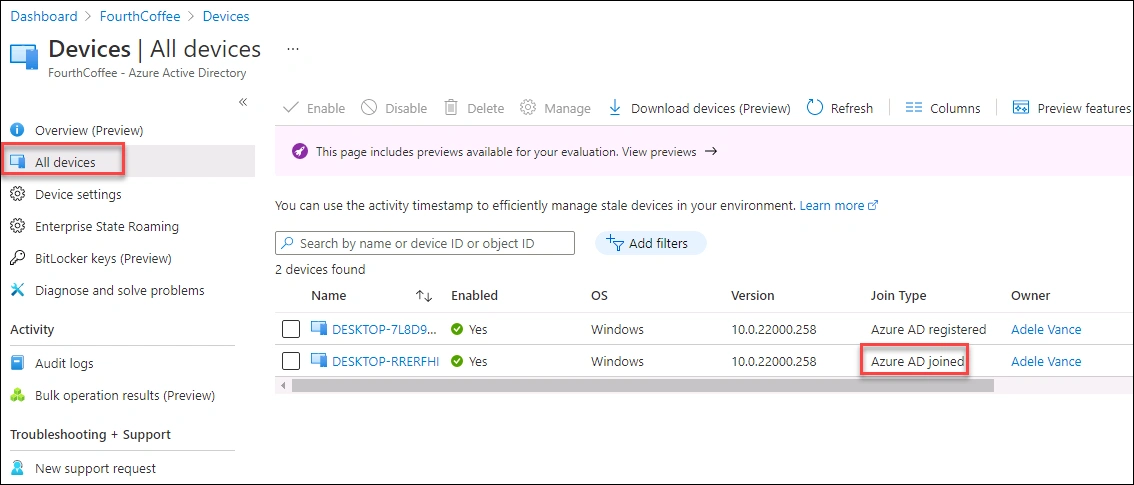Click the Azure AD registered cell

929,330
